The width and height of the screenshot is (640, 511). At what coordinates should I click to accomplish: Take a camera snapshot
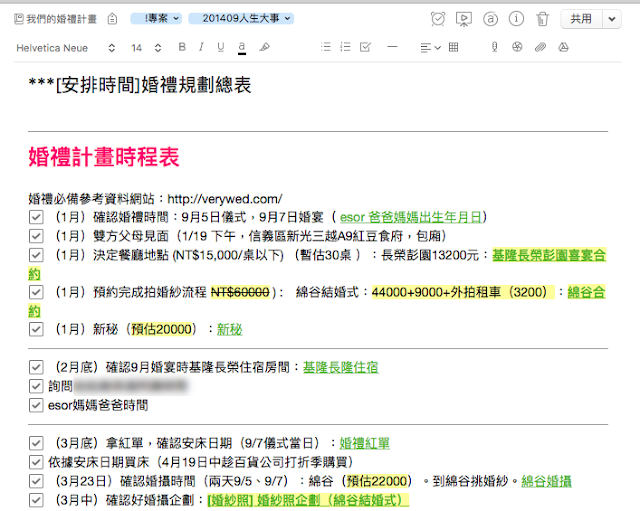coord(517,47)
